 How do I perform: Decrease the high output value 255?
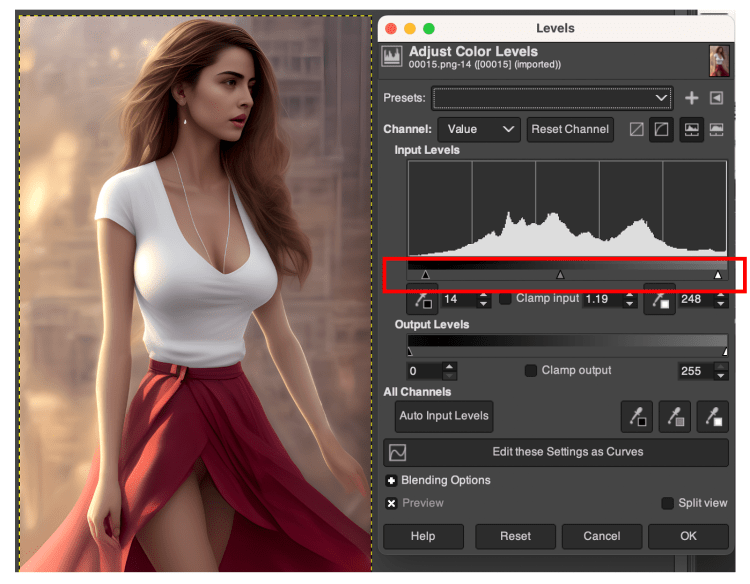[x=720, y=375]
